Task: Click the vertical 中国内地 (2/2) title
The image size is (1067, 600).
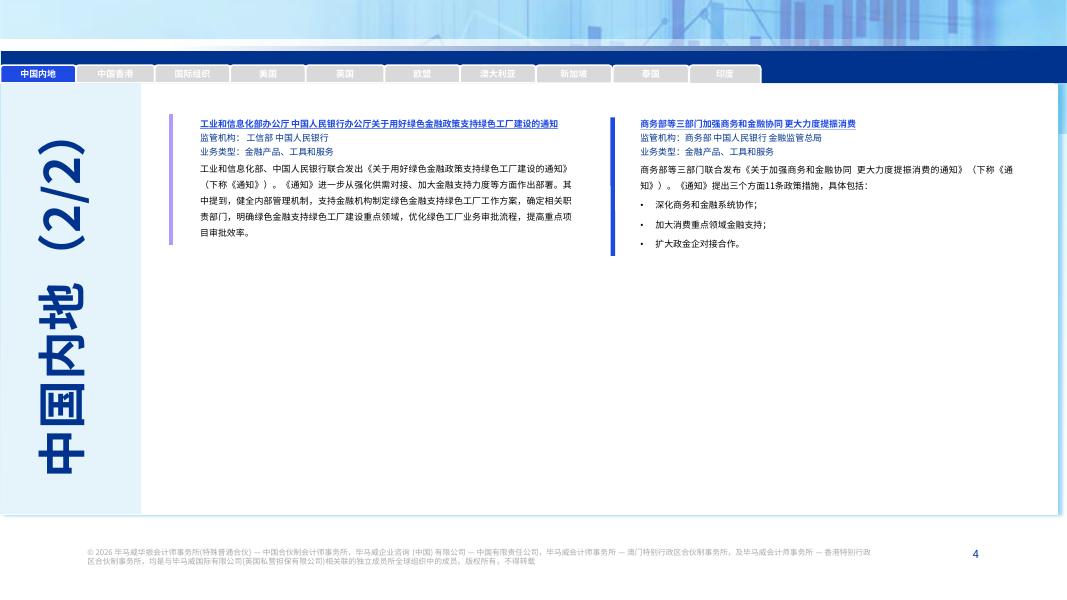Action: click(x=72, y=305)
